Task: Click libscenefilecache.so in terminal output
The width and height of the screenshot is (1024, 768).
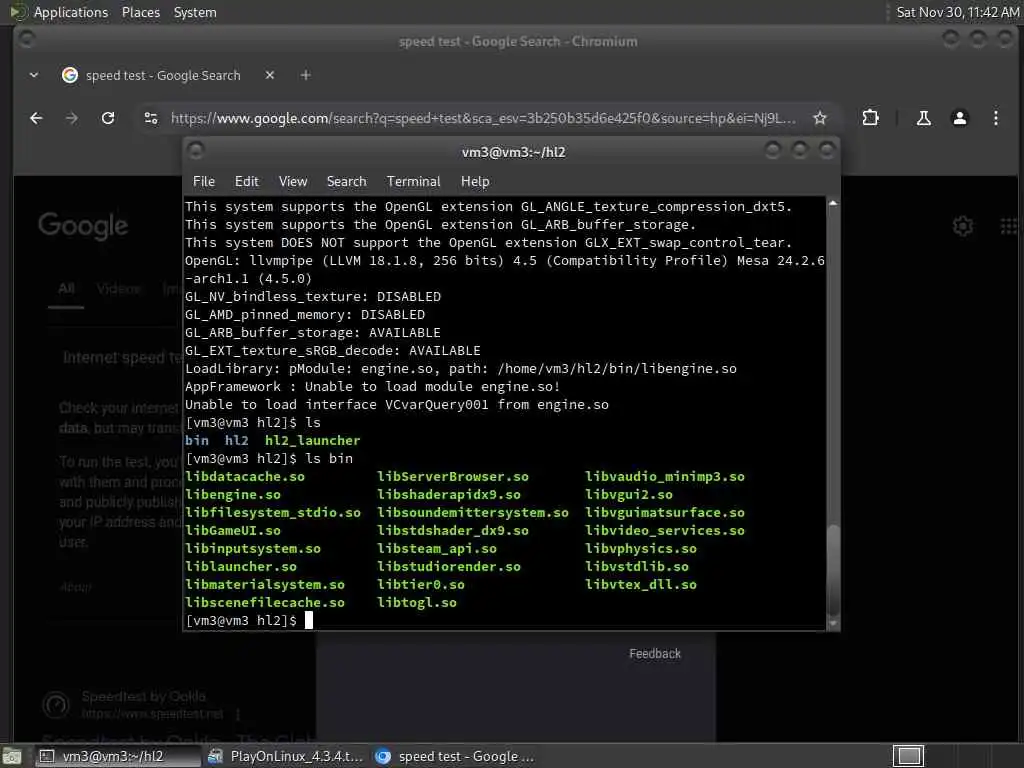Action: pos(264,603)
